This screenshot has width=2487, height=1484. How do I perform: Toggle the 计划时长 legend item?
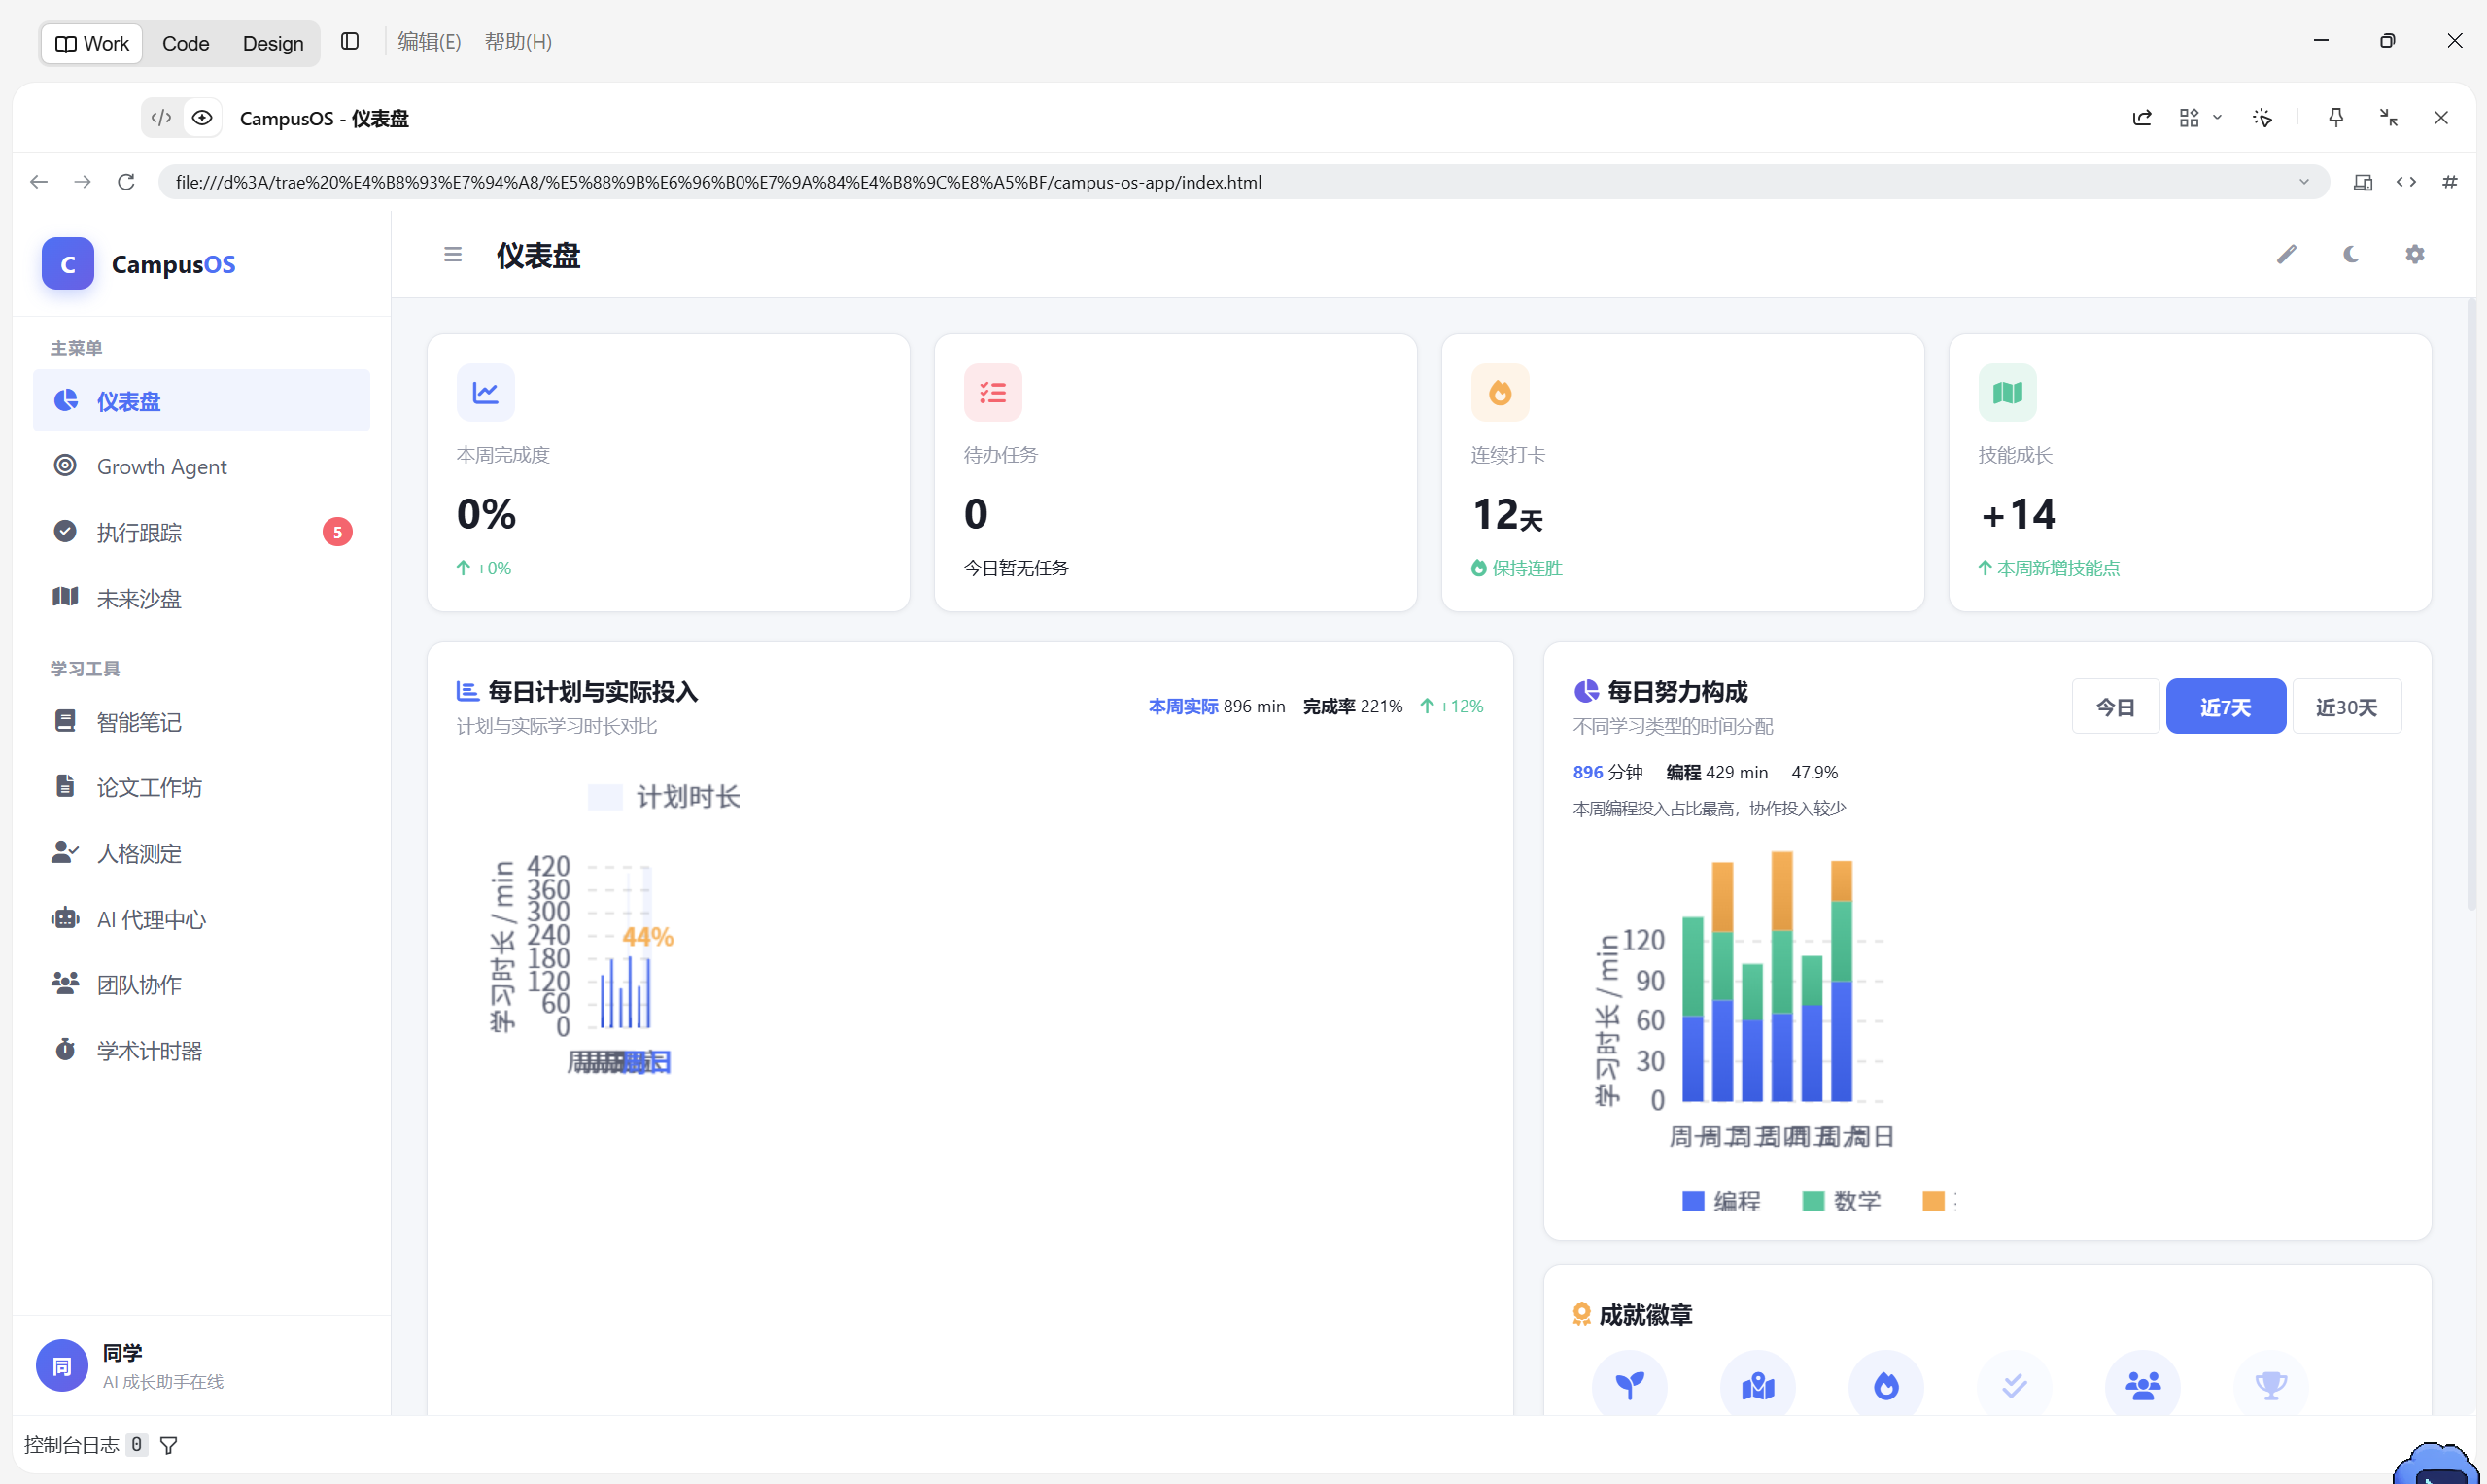pos(664,797)
